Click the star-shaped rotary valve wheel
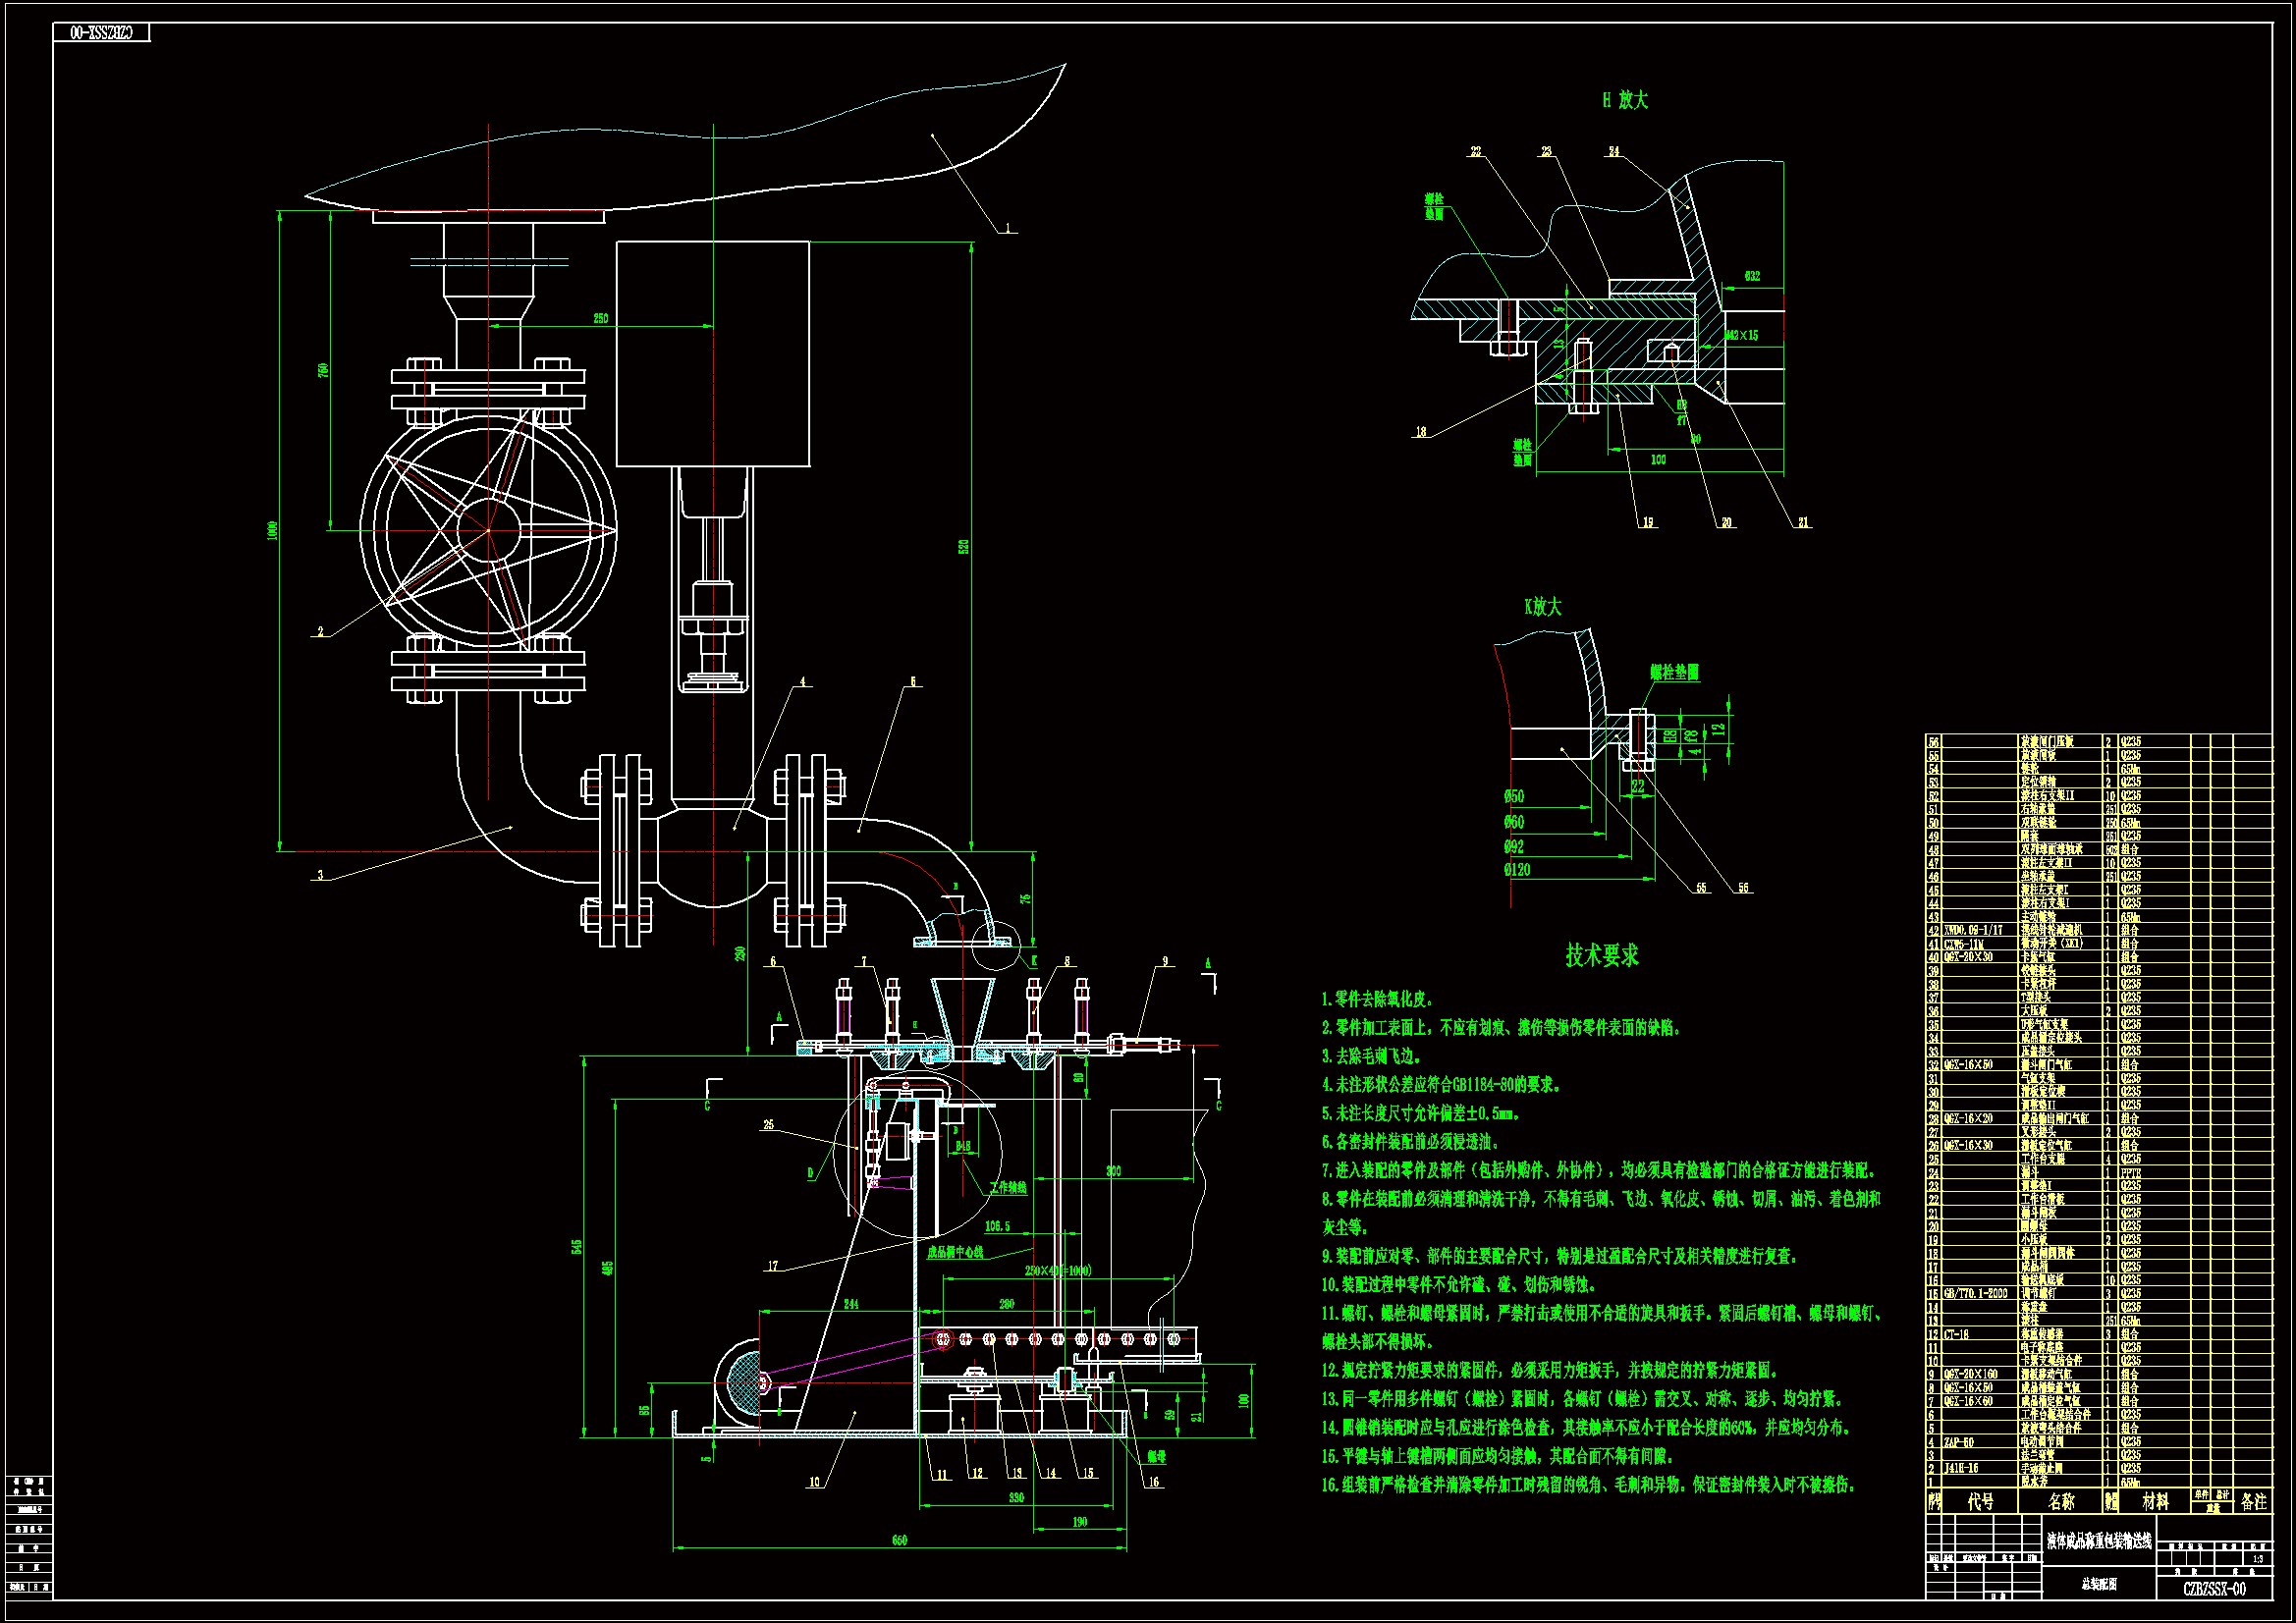The height and width of the screenshot is (1623, 2296). [x=488, y=531]
